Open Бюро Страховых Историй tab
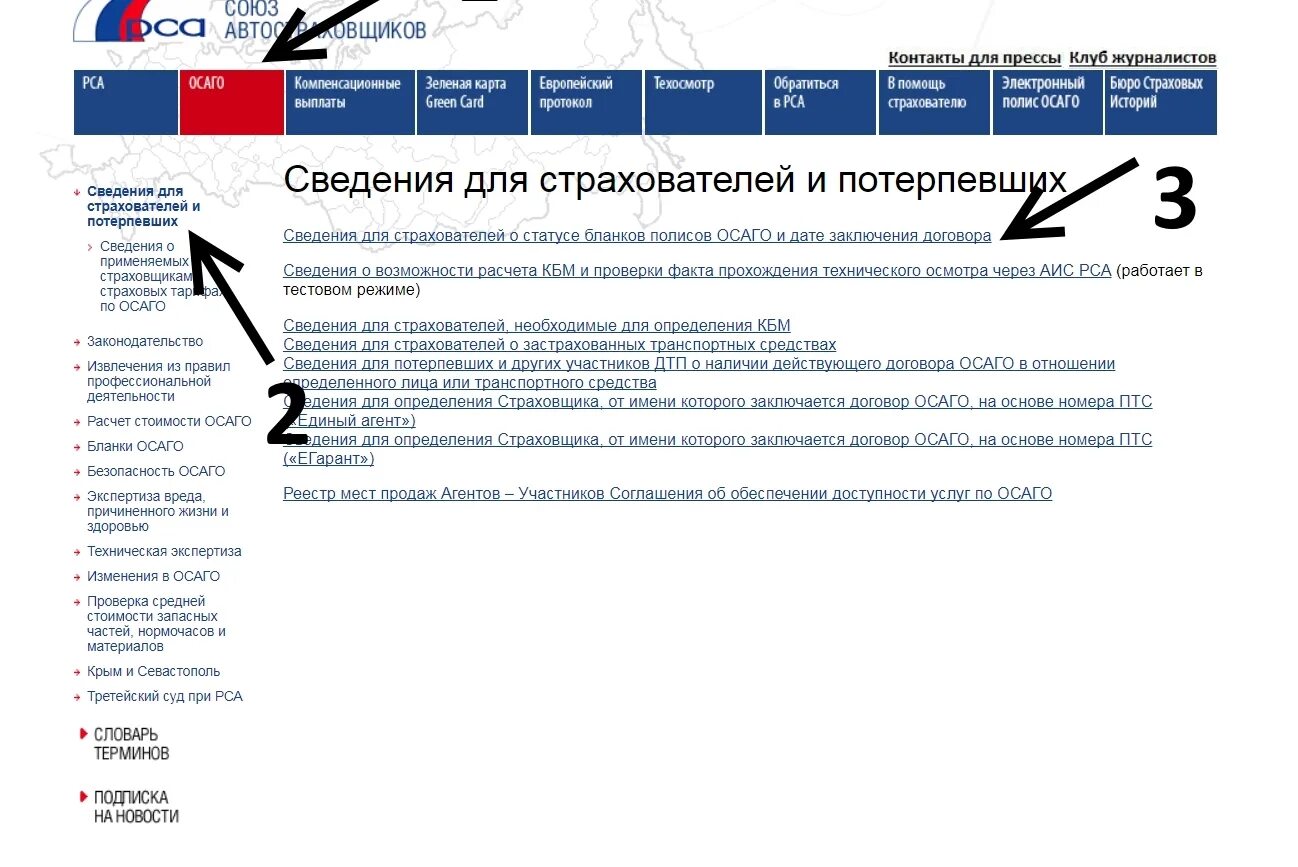The height and width of the screenshot is (867, 1298). [1160, 102]
